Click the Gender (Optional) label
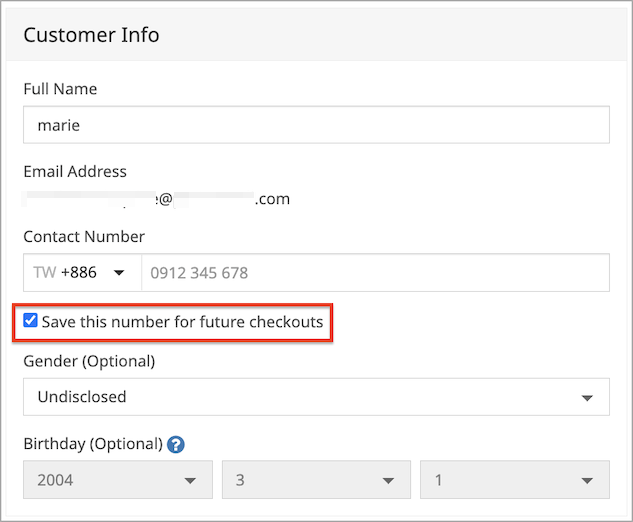The height and width of the screenshot is (522, 633). (x=89, y=361)
